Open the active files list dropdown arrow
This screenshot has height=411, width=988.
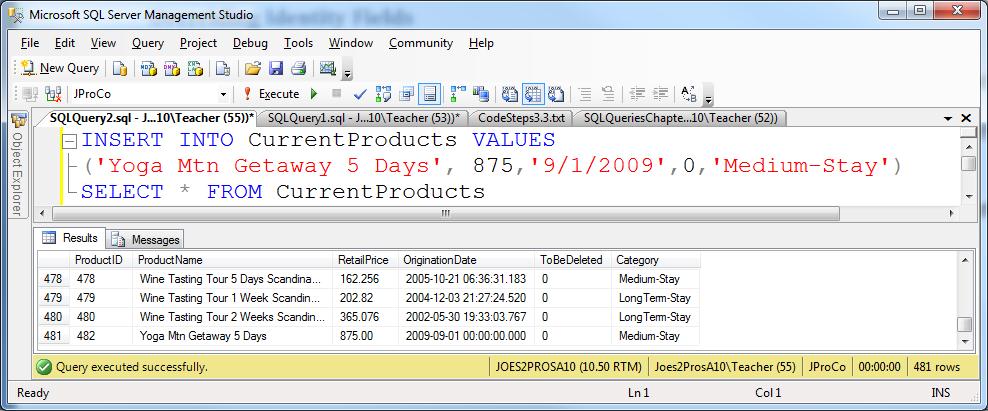click(x=948, y=119)
